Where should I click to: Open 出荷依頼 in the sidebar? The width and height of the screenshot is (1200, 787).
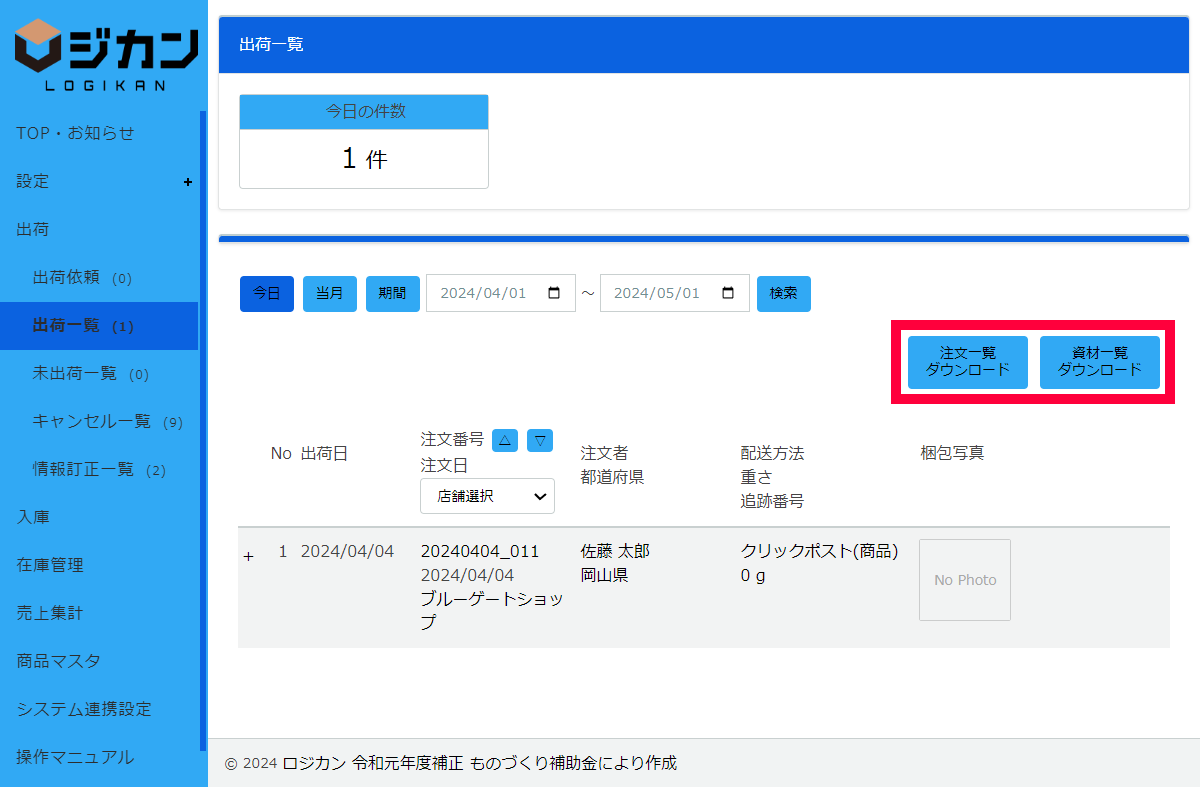(x=82, y=278)
